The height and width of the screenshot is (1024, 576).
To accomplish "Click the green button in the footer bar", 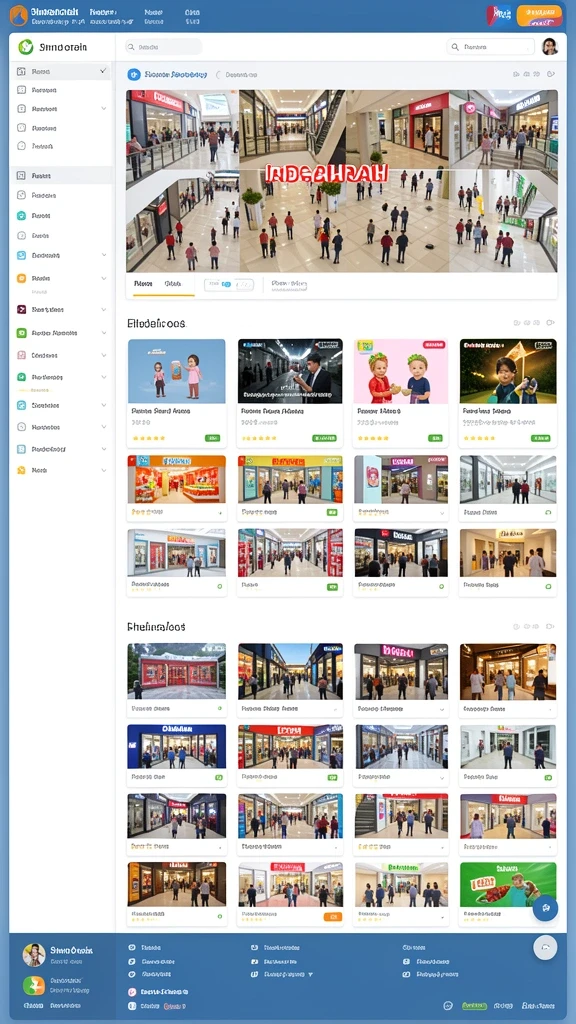I will (474, 1006).
